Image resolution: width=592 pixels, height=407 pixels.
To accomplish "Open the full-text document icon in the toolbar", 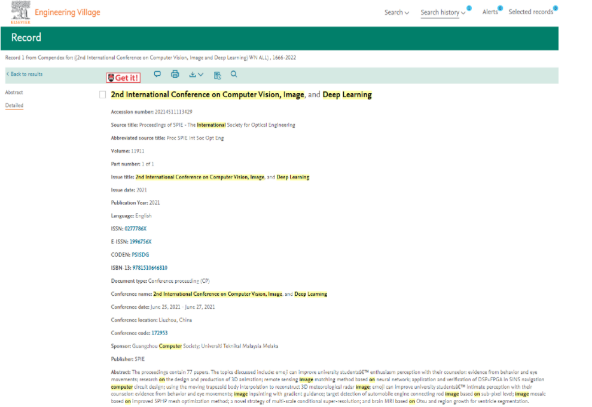I will [217, 75].
